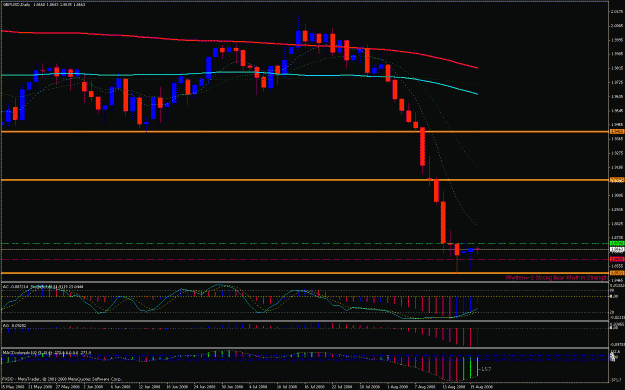This screenshot has width=625, height=390.
Task: Select the cyan moving average line
Action: pos(239,73)
